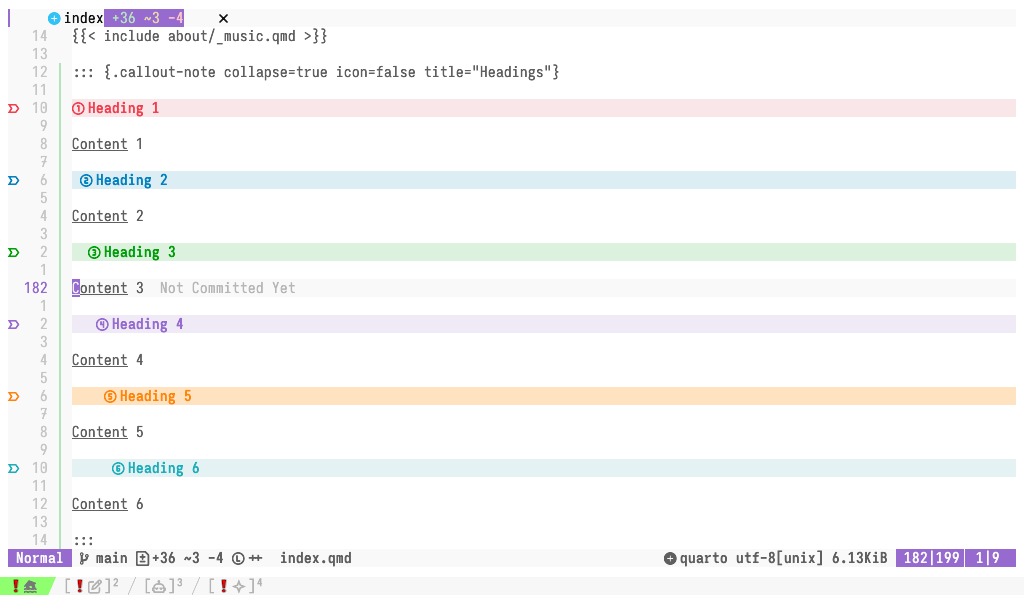This screenshot has width=1024, height=595.
Task: Click the '+36' added count in statusline
Action: coord(163,558)
